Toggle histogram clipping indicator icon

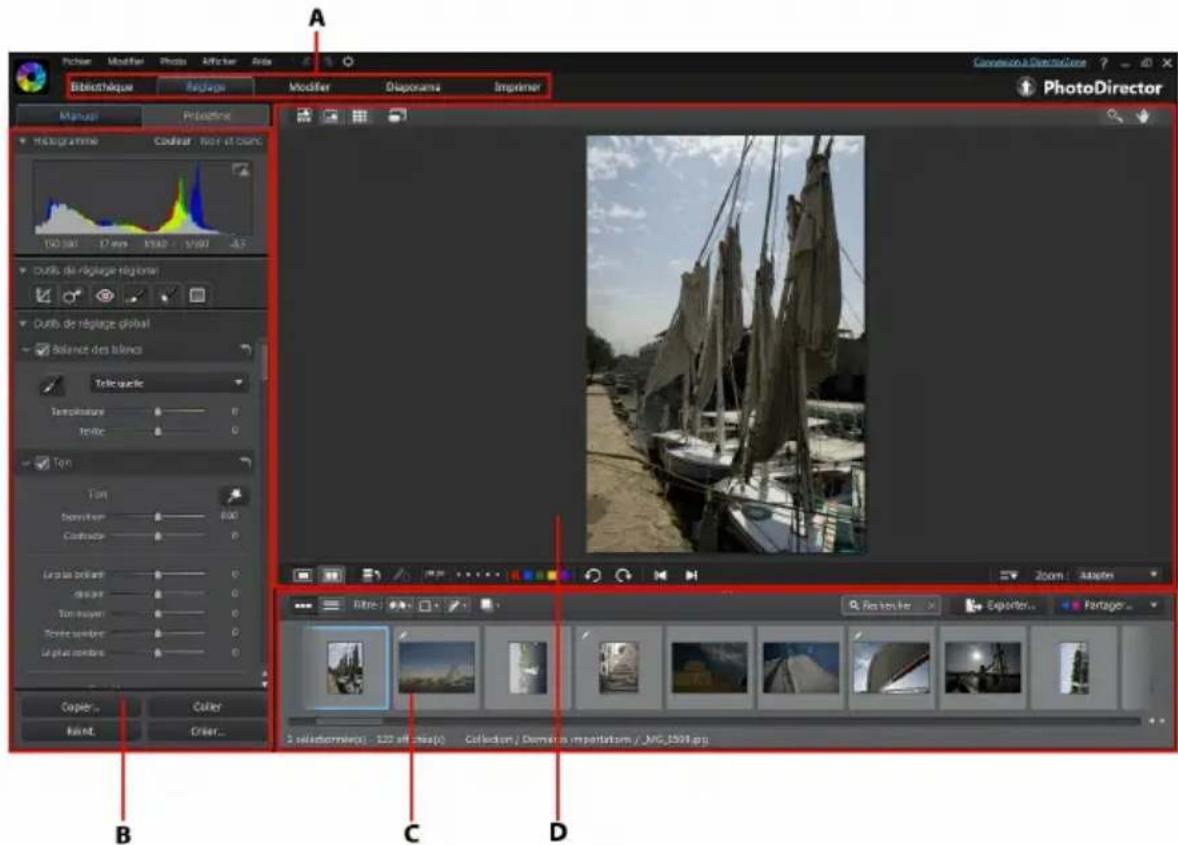click(240, 170)
